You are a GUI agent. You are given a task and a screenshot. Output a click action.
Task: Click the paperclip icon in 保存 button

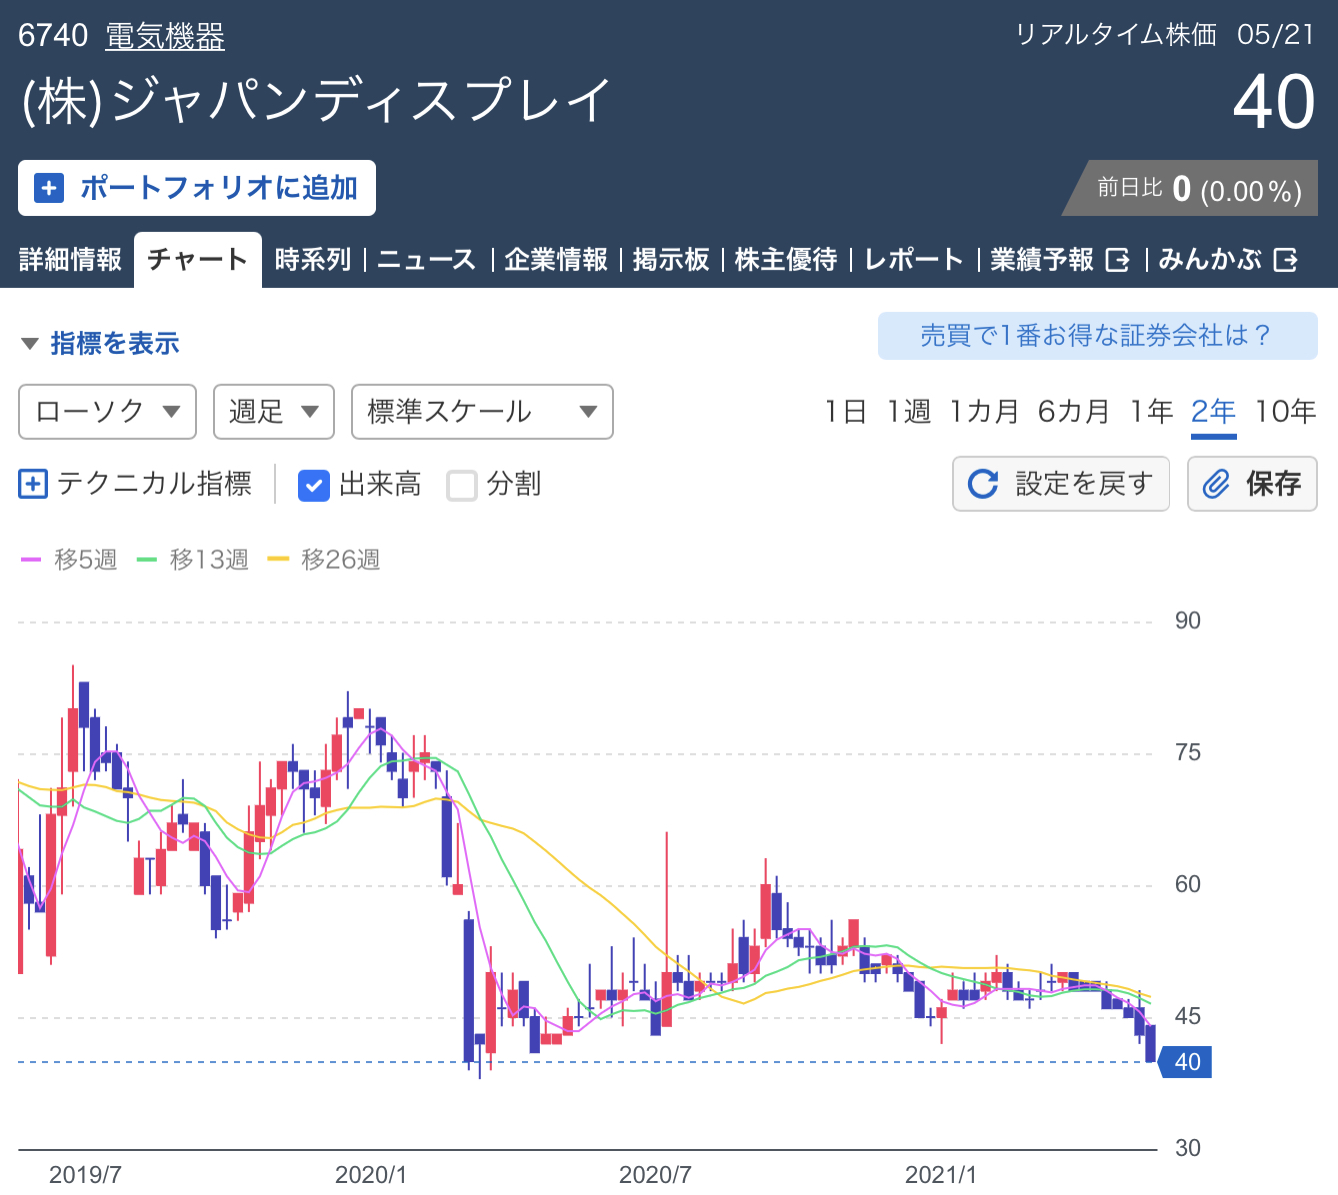pyautogui.click(x=1216, y=484)
